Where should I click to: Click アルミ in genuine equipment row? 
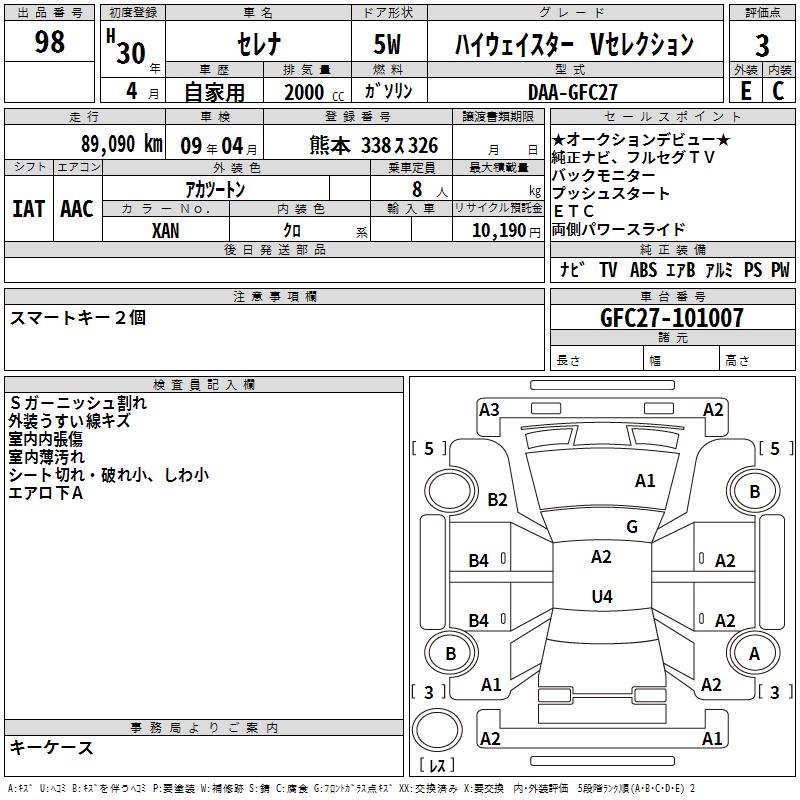(x=719, y=269)
